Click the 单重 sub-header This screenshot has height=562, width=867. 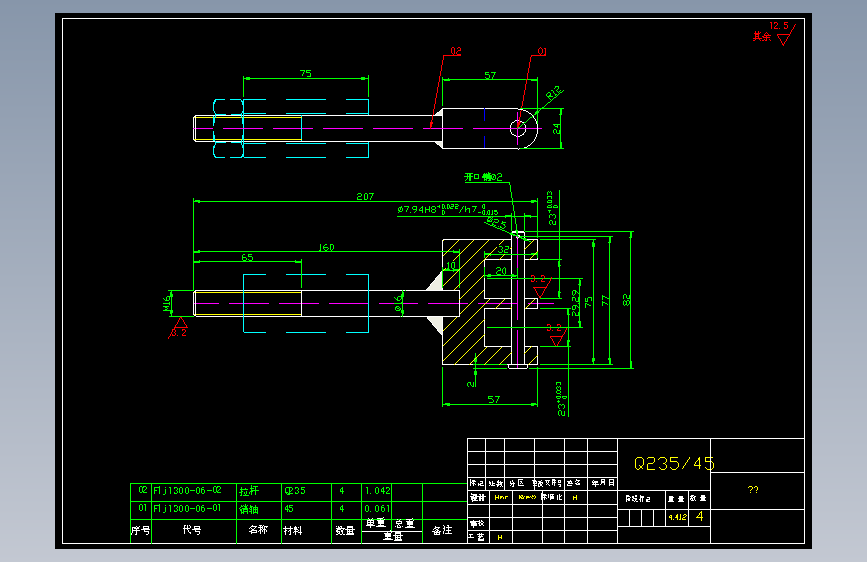coord(375,523)
